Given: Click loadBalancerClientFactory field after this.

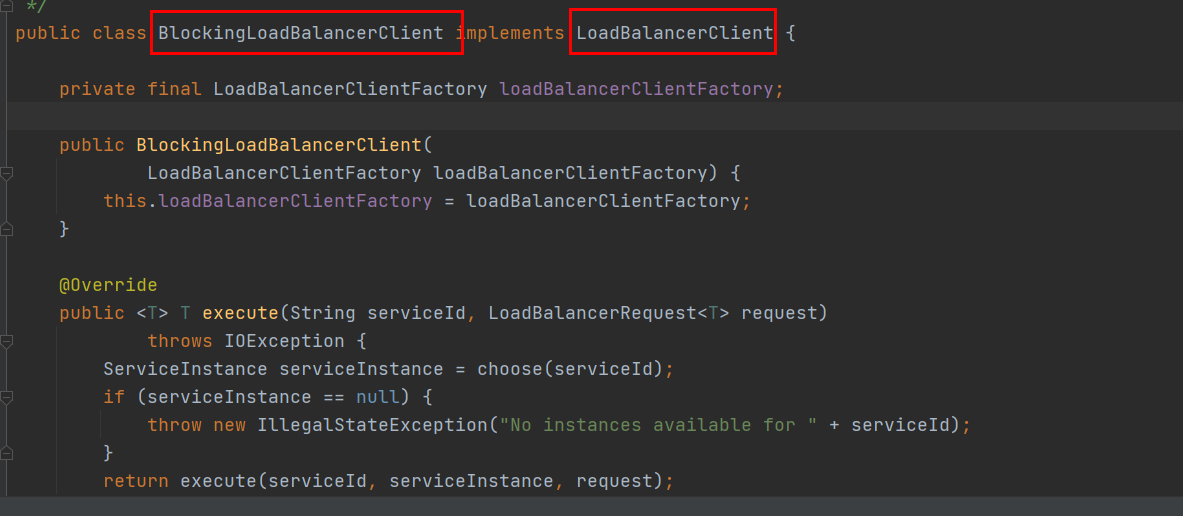Looking at the screenshot, I should click(x=296, y=201).
